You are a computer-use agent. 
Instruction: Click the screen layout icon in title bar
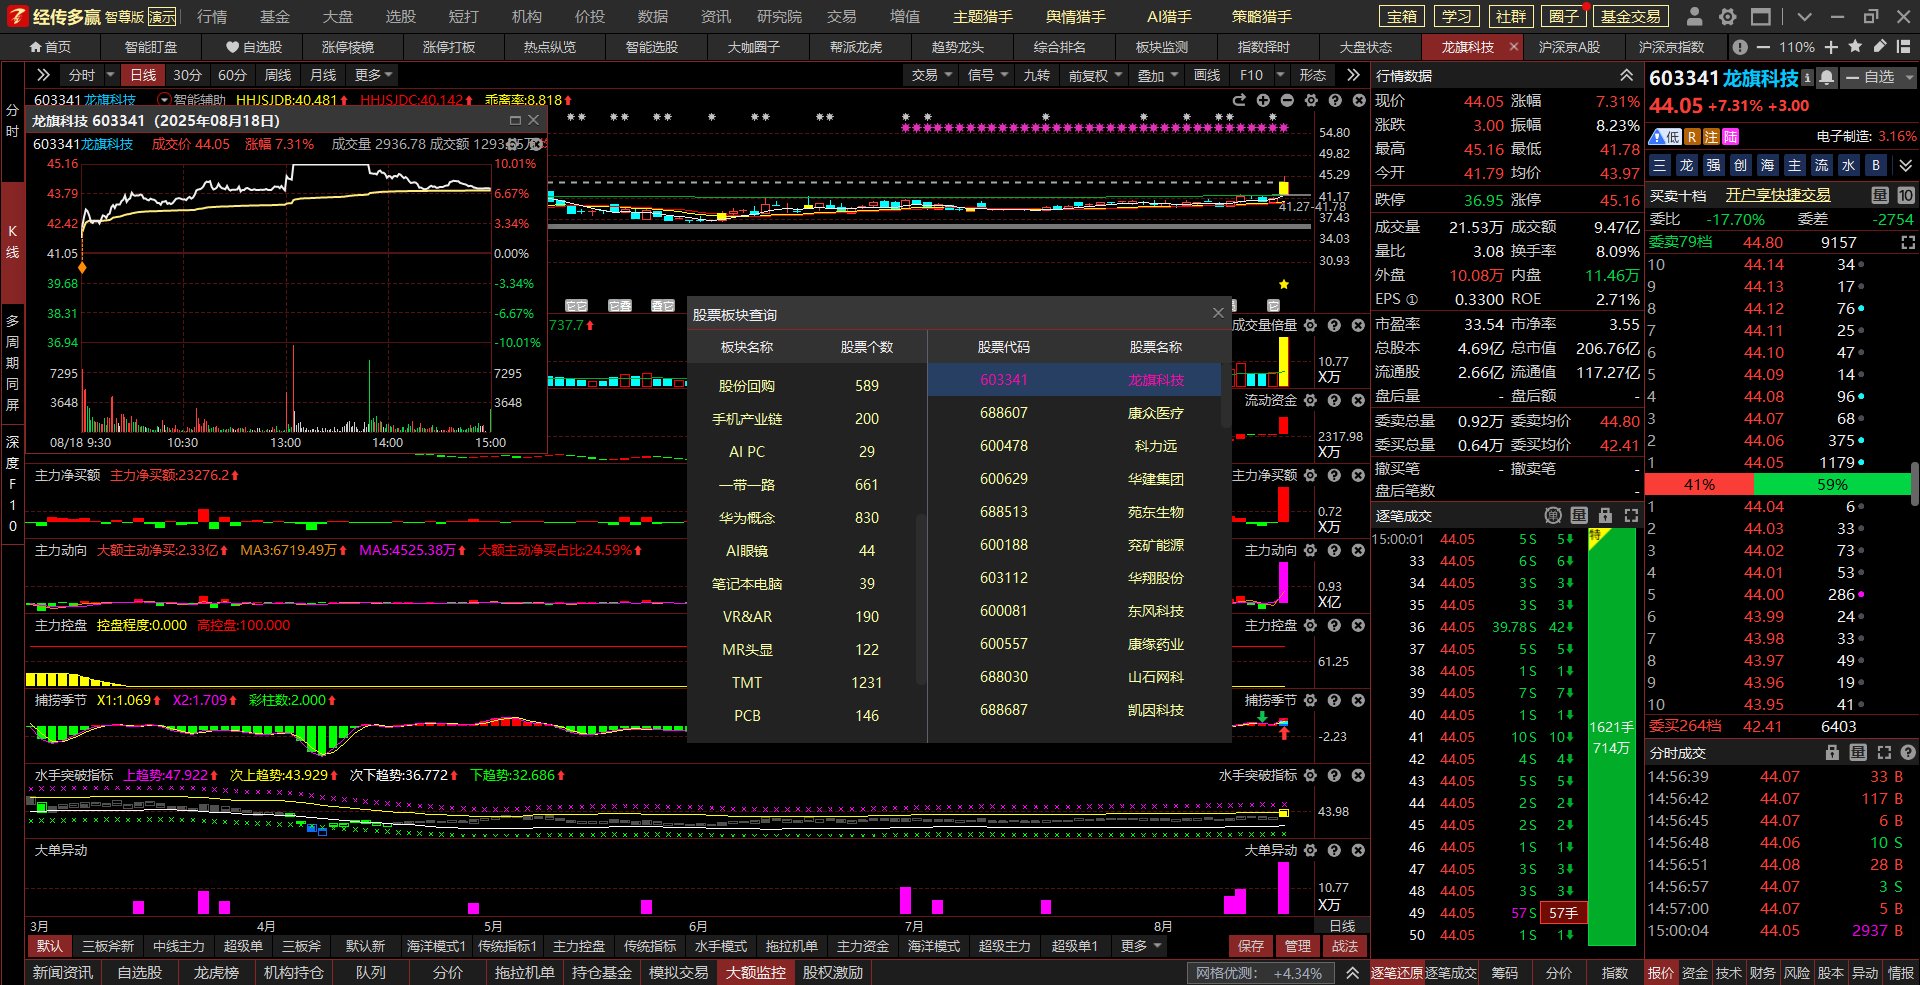point(1760,16)
